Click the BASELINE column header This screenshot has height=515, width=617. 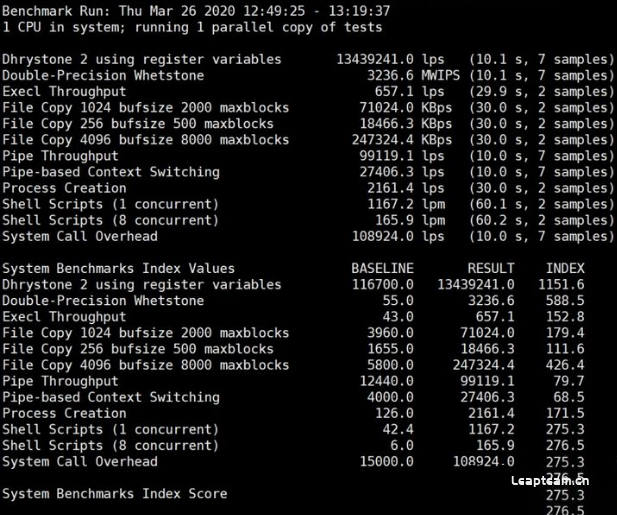coord(382,269)
